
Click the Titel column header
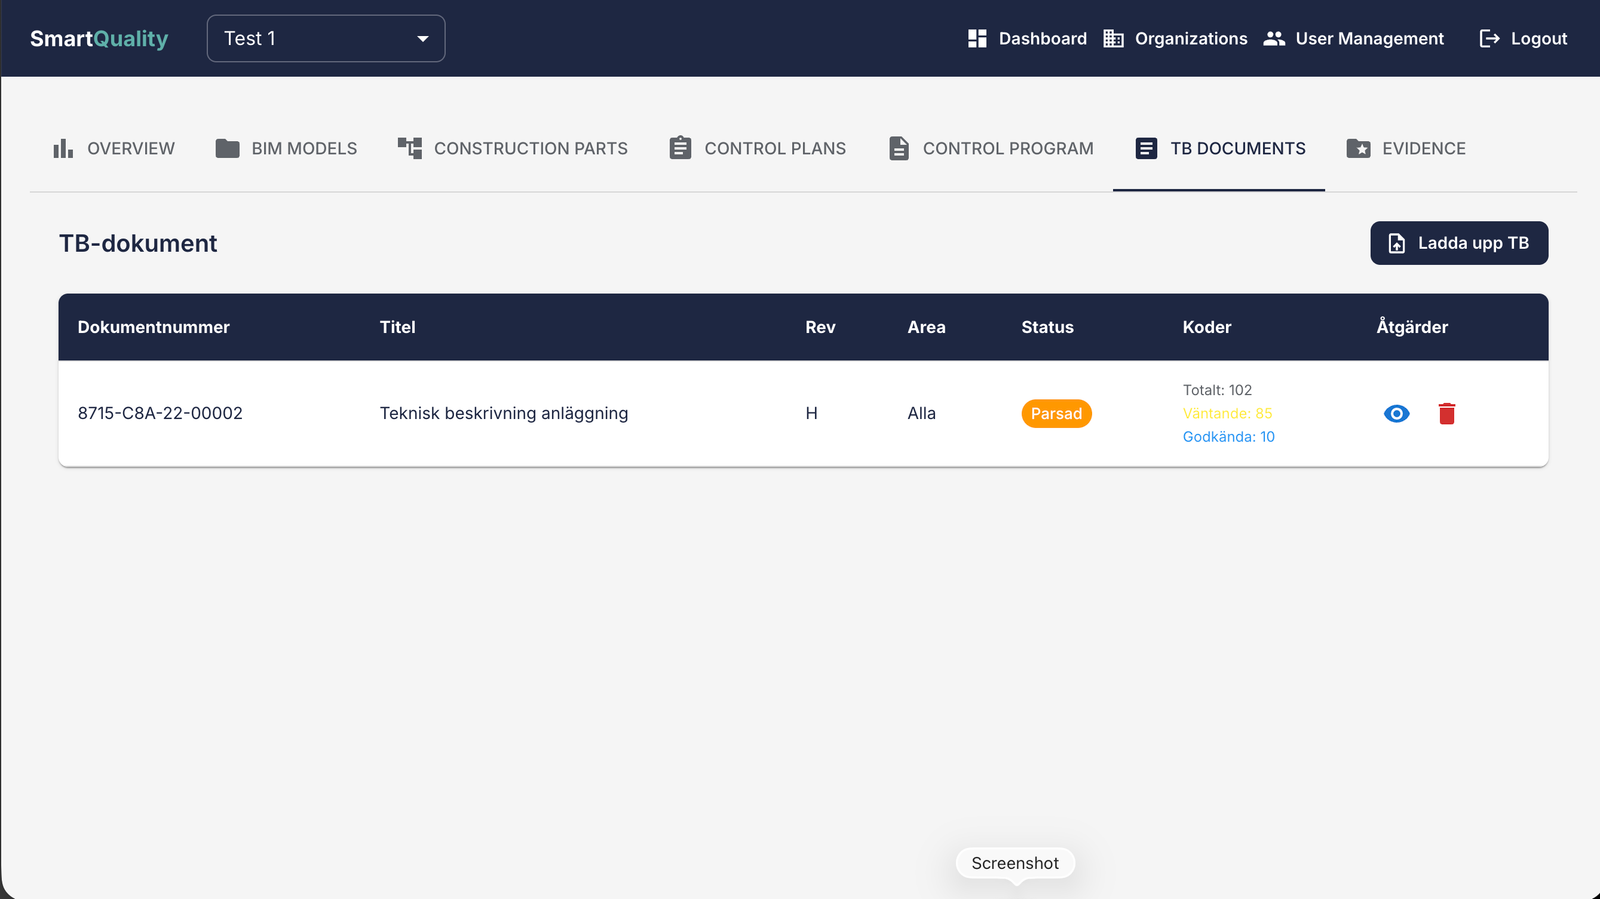coord(397,327)
